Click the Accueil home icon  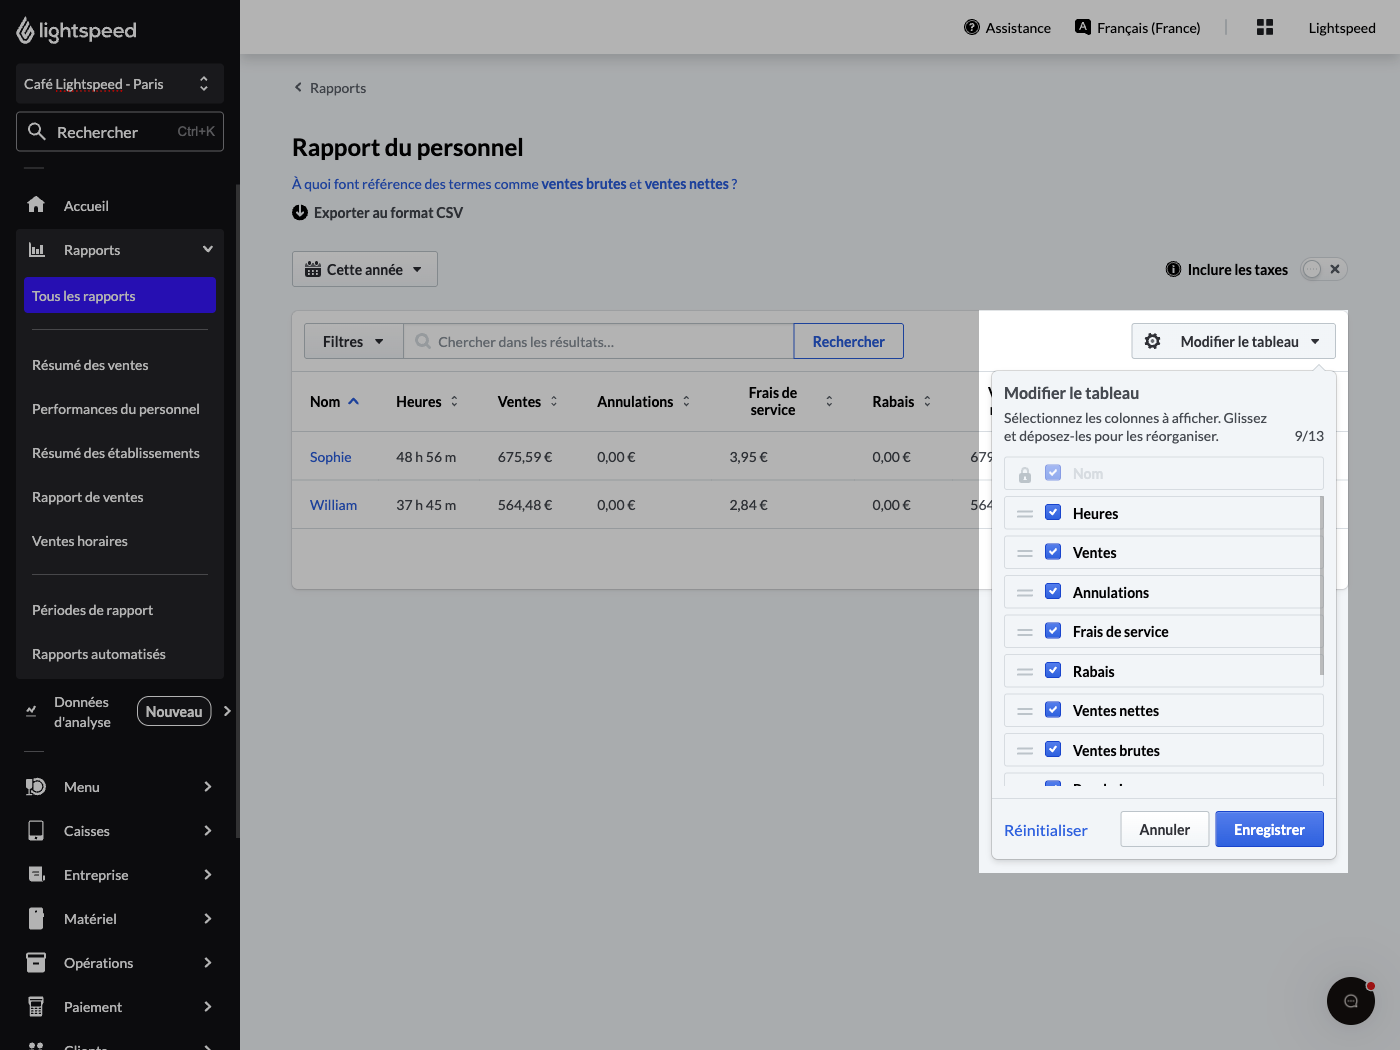tap(36, 205)
